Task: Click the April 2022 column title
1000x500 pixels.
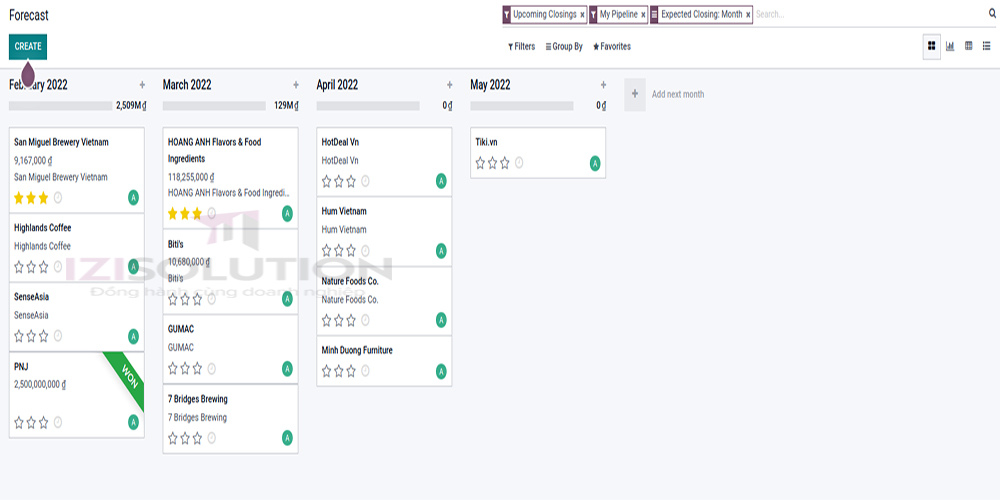Action: [x=337, y=85]
